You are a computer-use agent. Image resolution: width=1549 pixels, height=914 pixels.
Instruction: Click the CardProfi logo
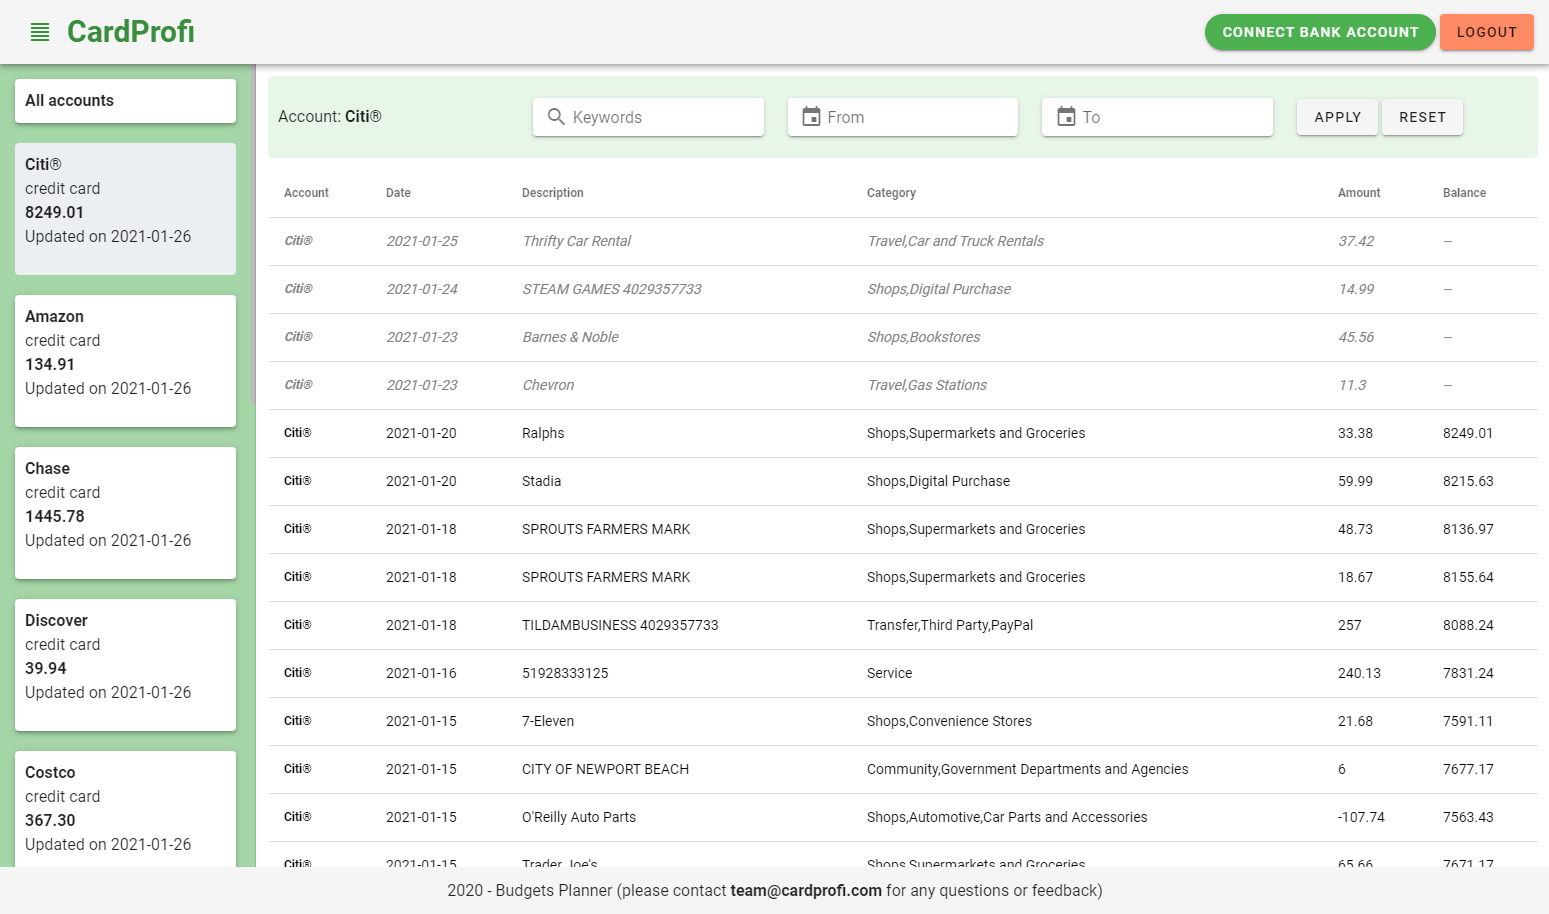pos(130,32)
